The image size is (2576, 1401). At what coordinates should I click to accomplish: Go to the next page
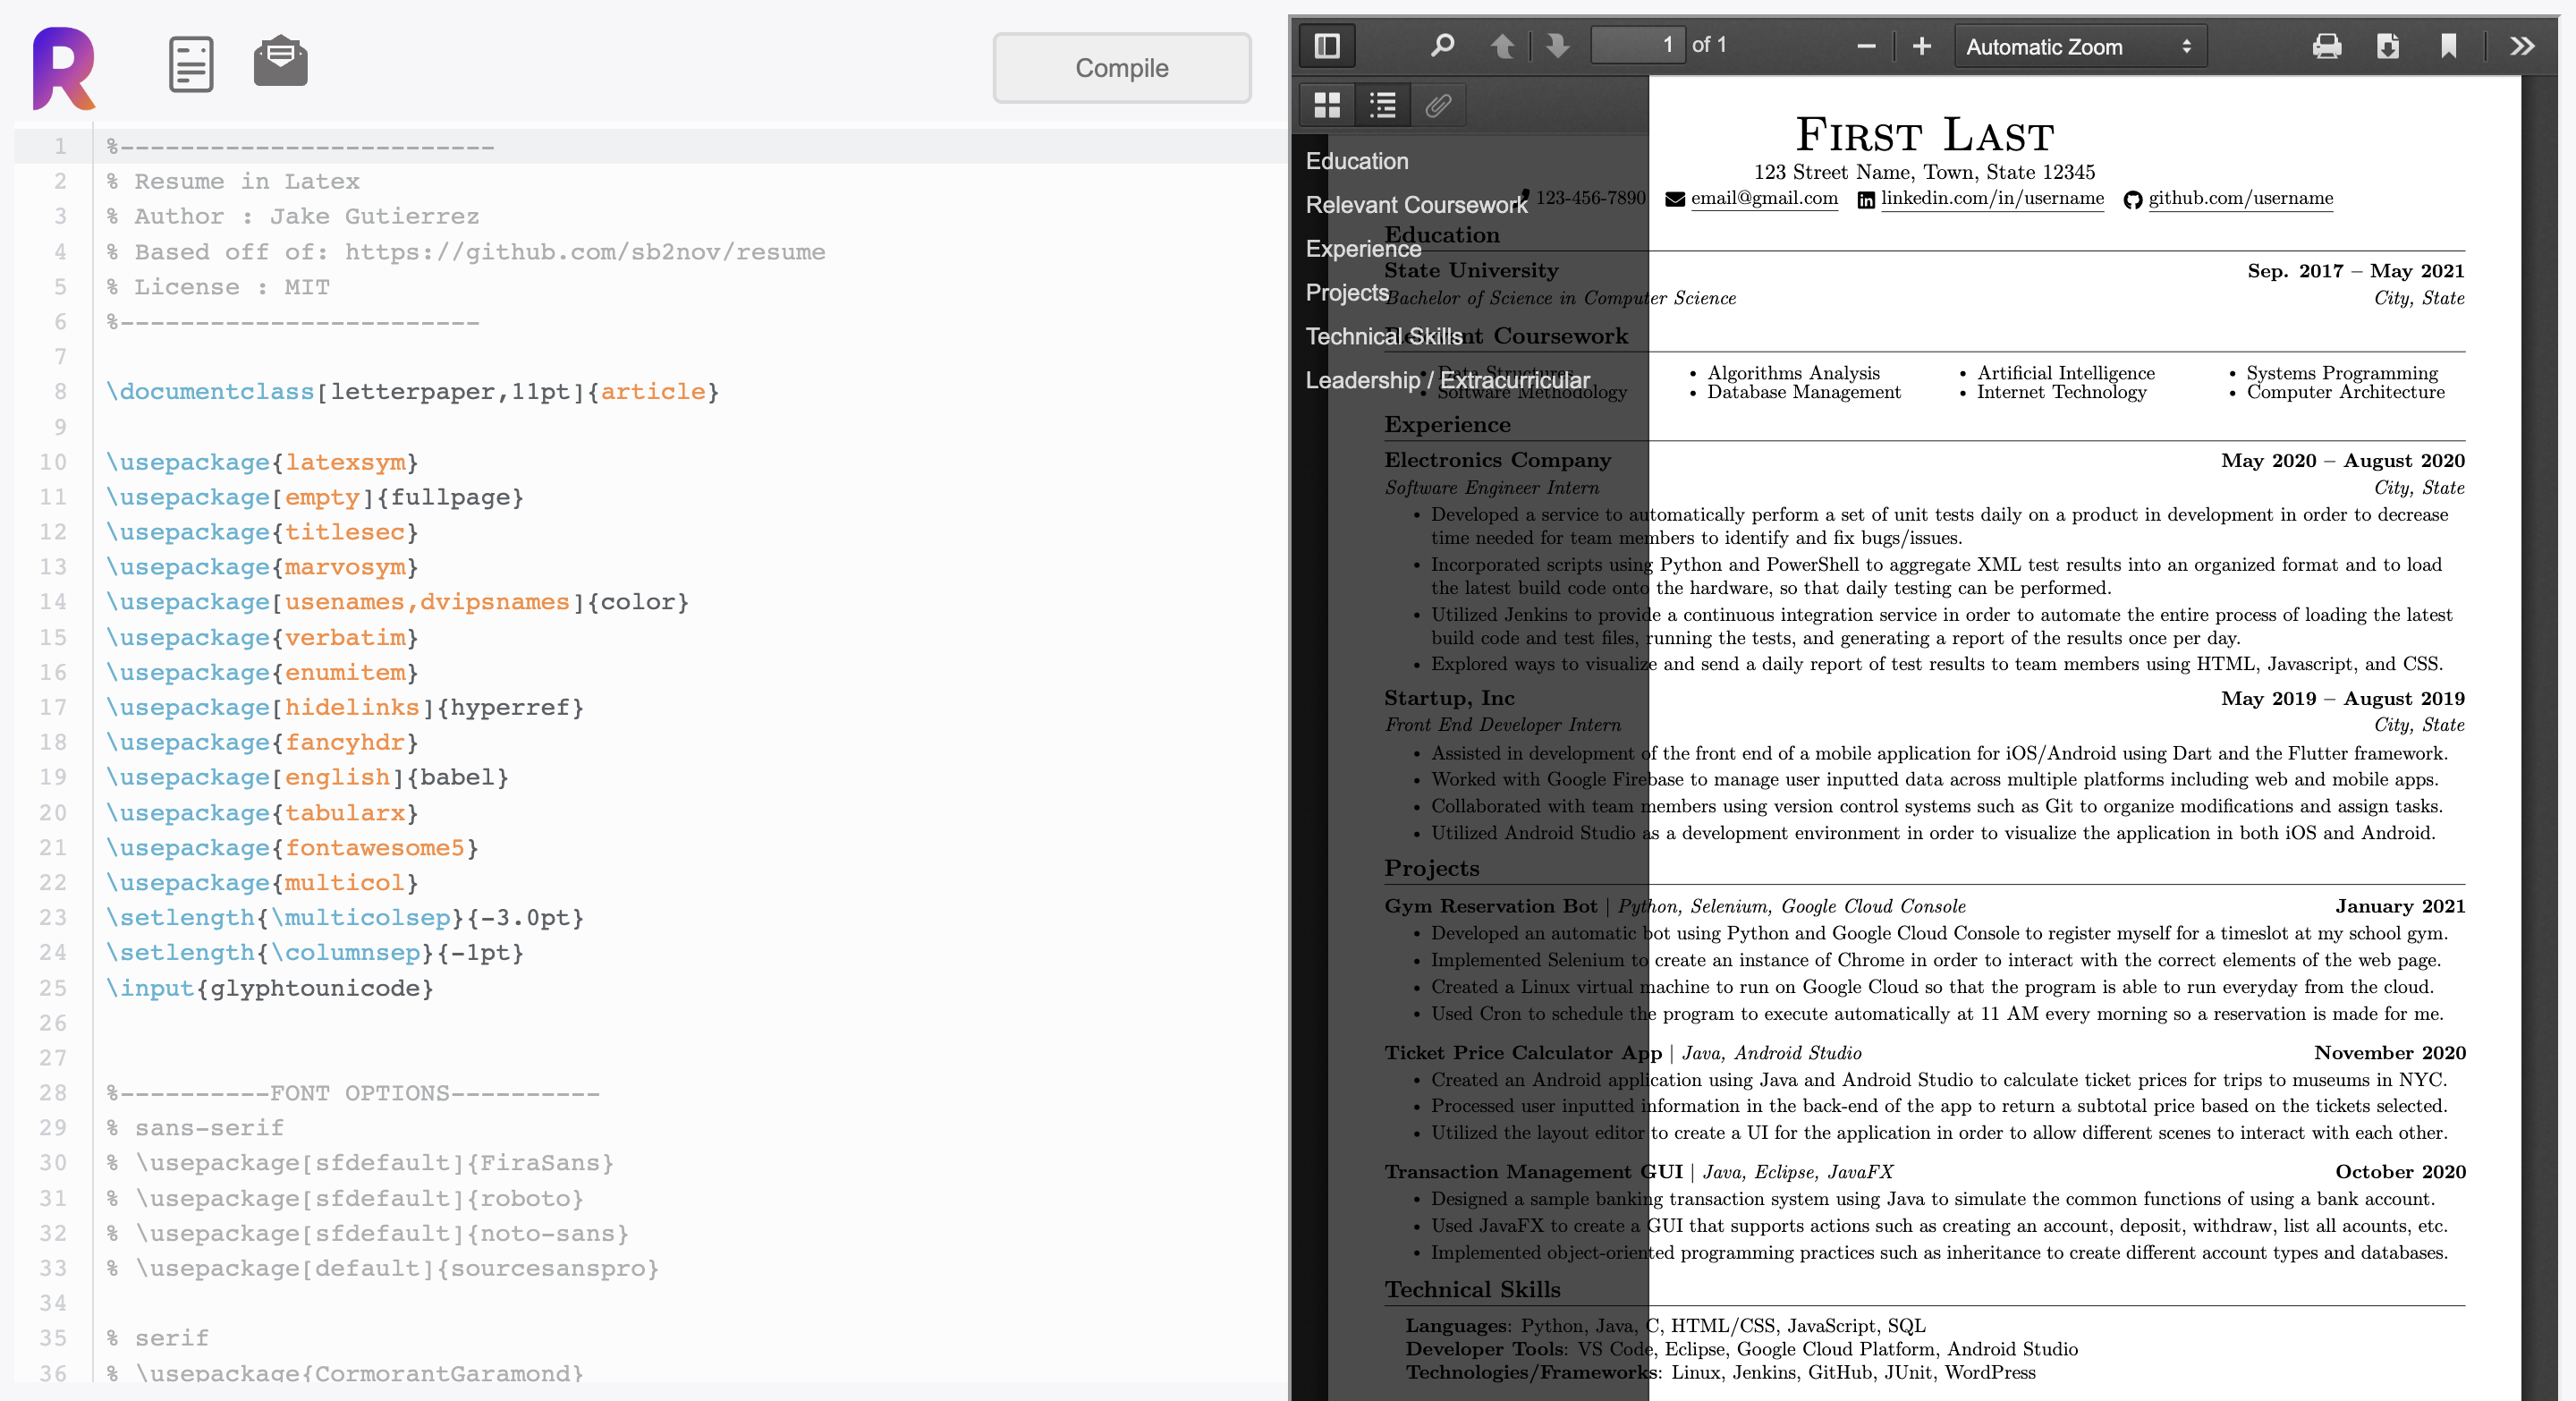tap(1556, 45)
